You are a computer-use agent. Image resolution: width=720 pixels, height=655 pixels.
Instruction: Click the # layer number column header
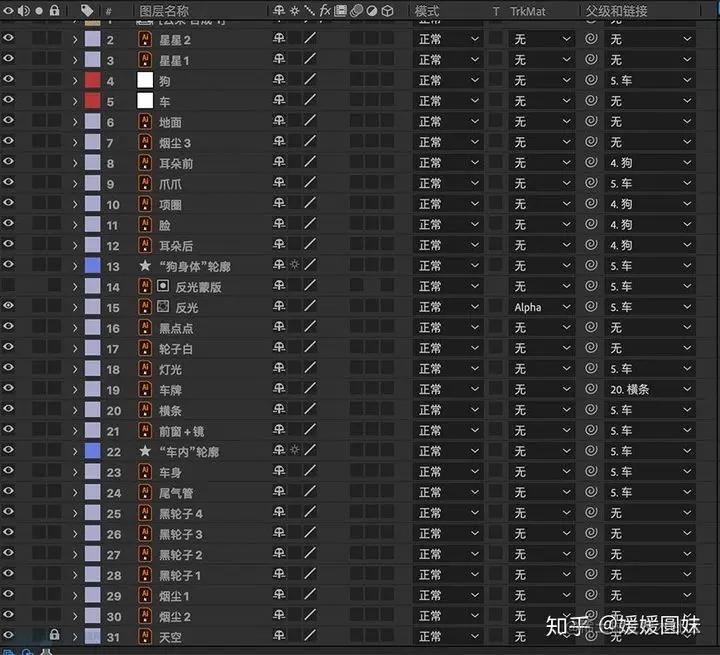[109, 11]
